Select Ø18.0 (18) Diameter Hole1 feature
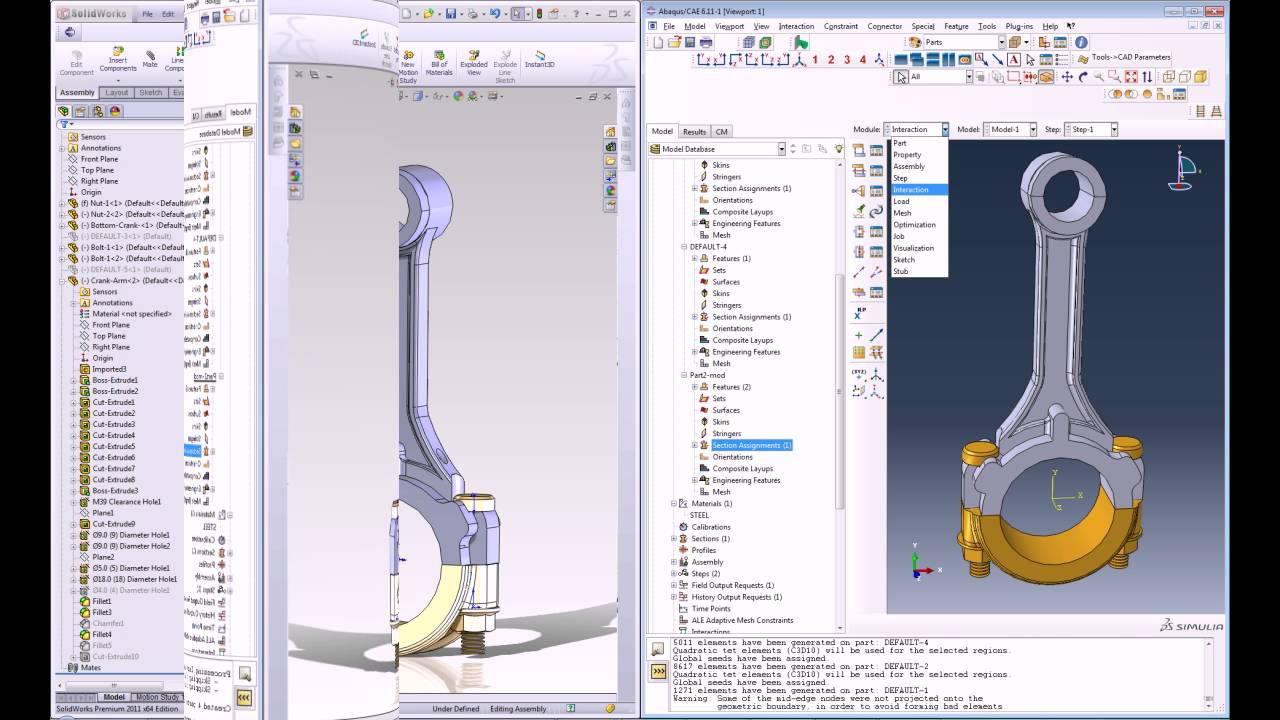 (134, 579)
